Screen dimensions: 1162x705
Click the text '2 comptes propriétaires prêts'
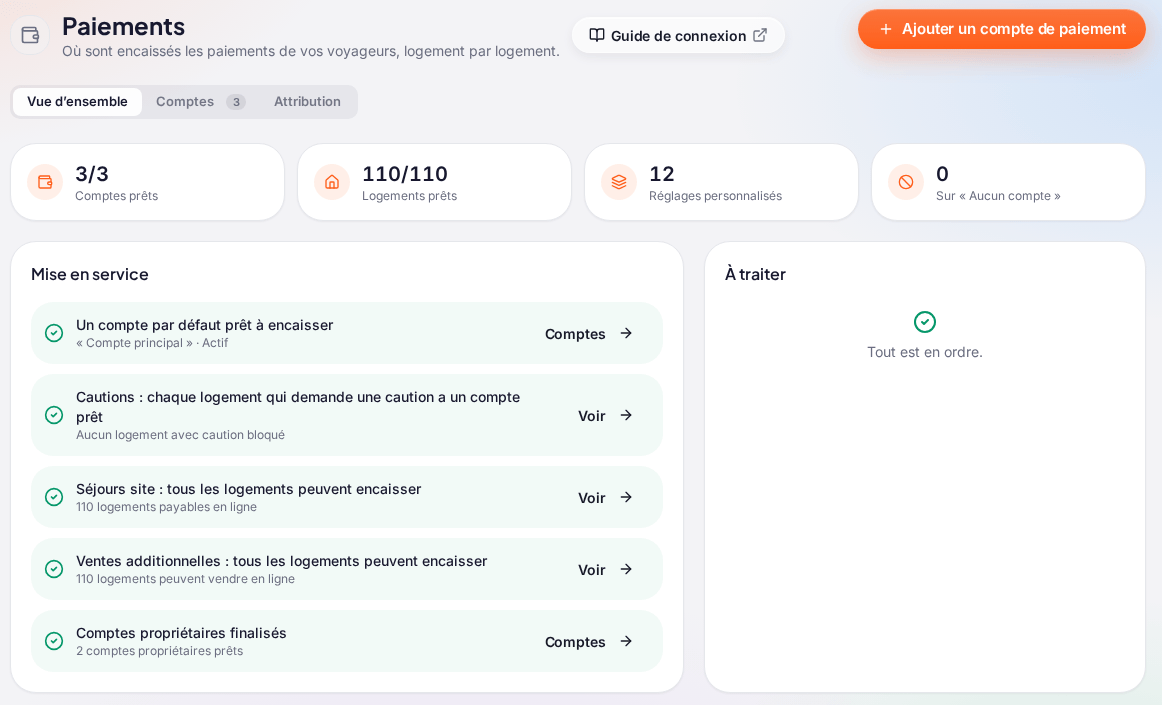[159, 651]
